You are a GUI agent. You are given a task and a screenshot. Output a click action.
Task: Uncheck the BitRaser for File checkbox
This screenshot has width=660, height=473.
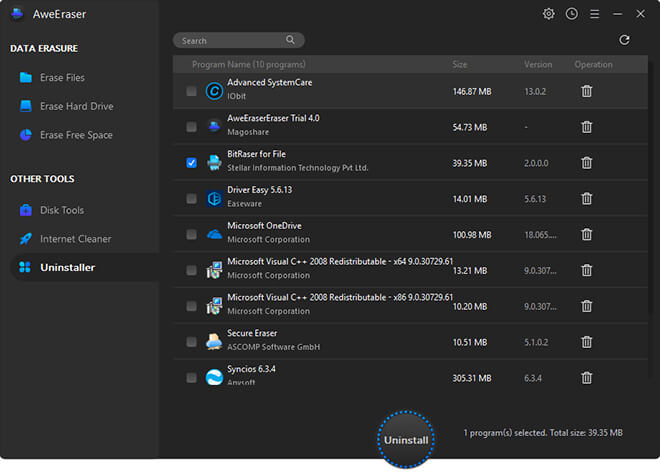click(191, 162)
